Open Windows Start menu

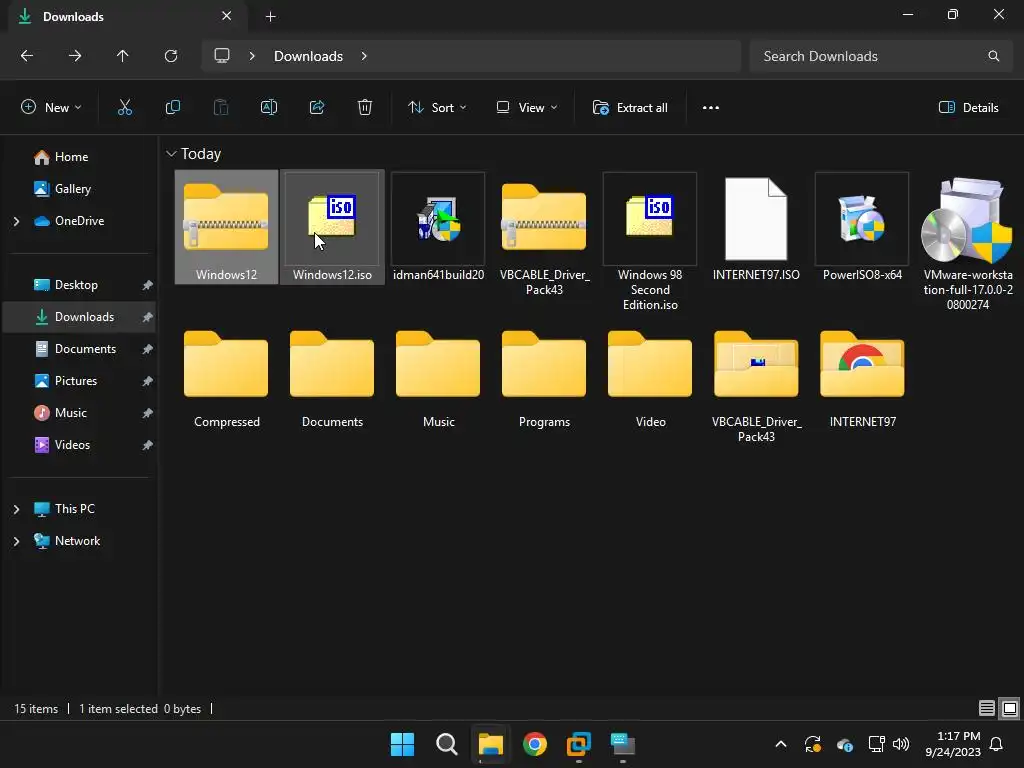(402, 744)
